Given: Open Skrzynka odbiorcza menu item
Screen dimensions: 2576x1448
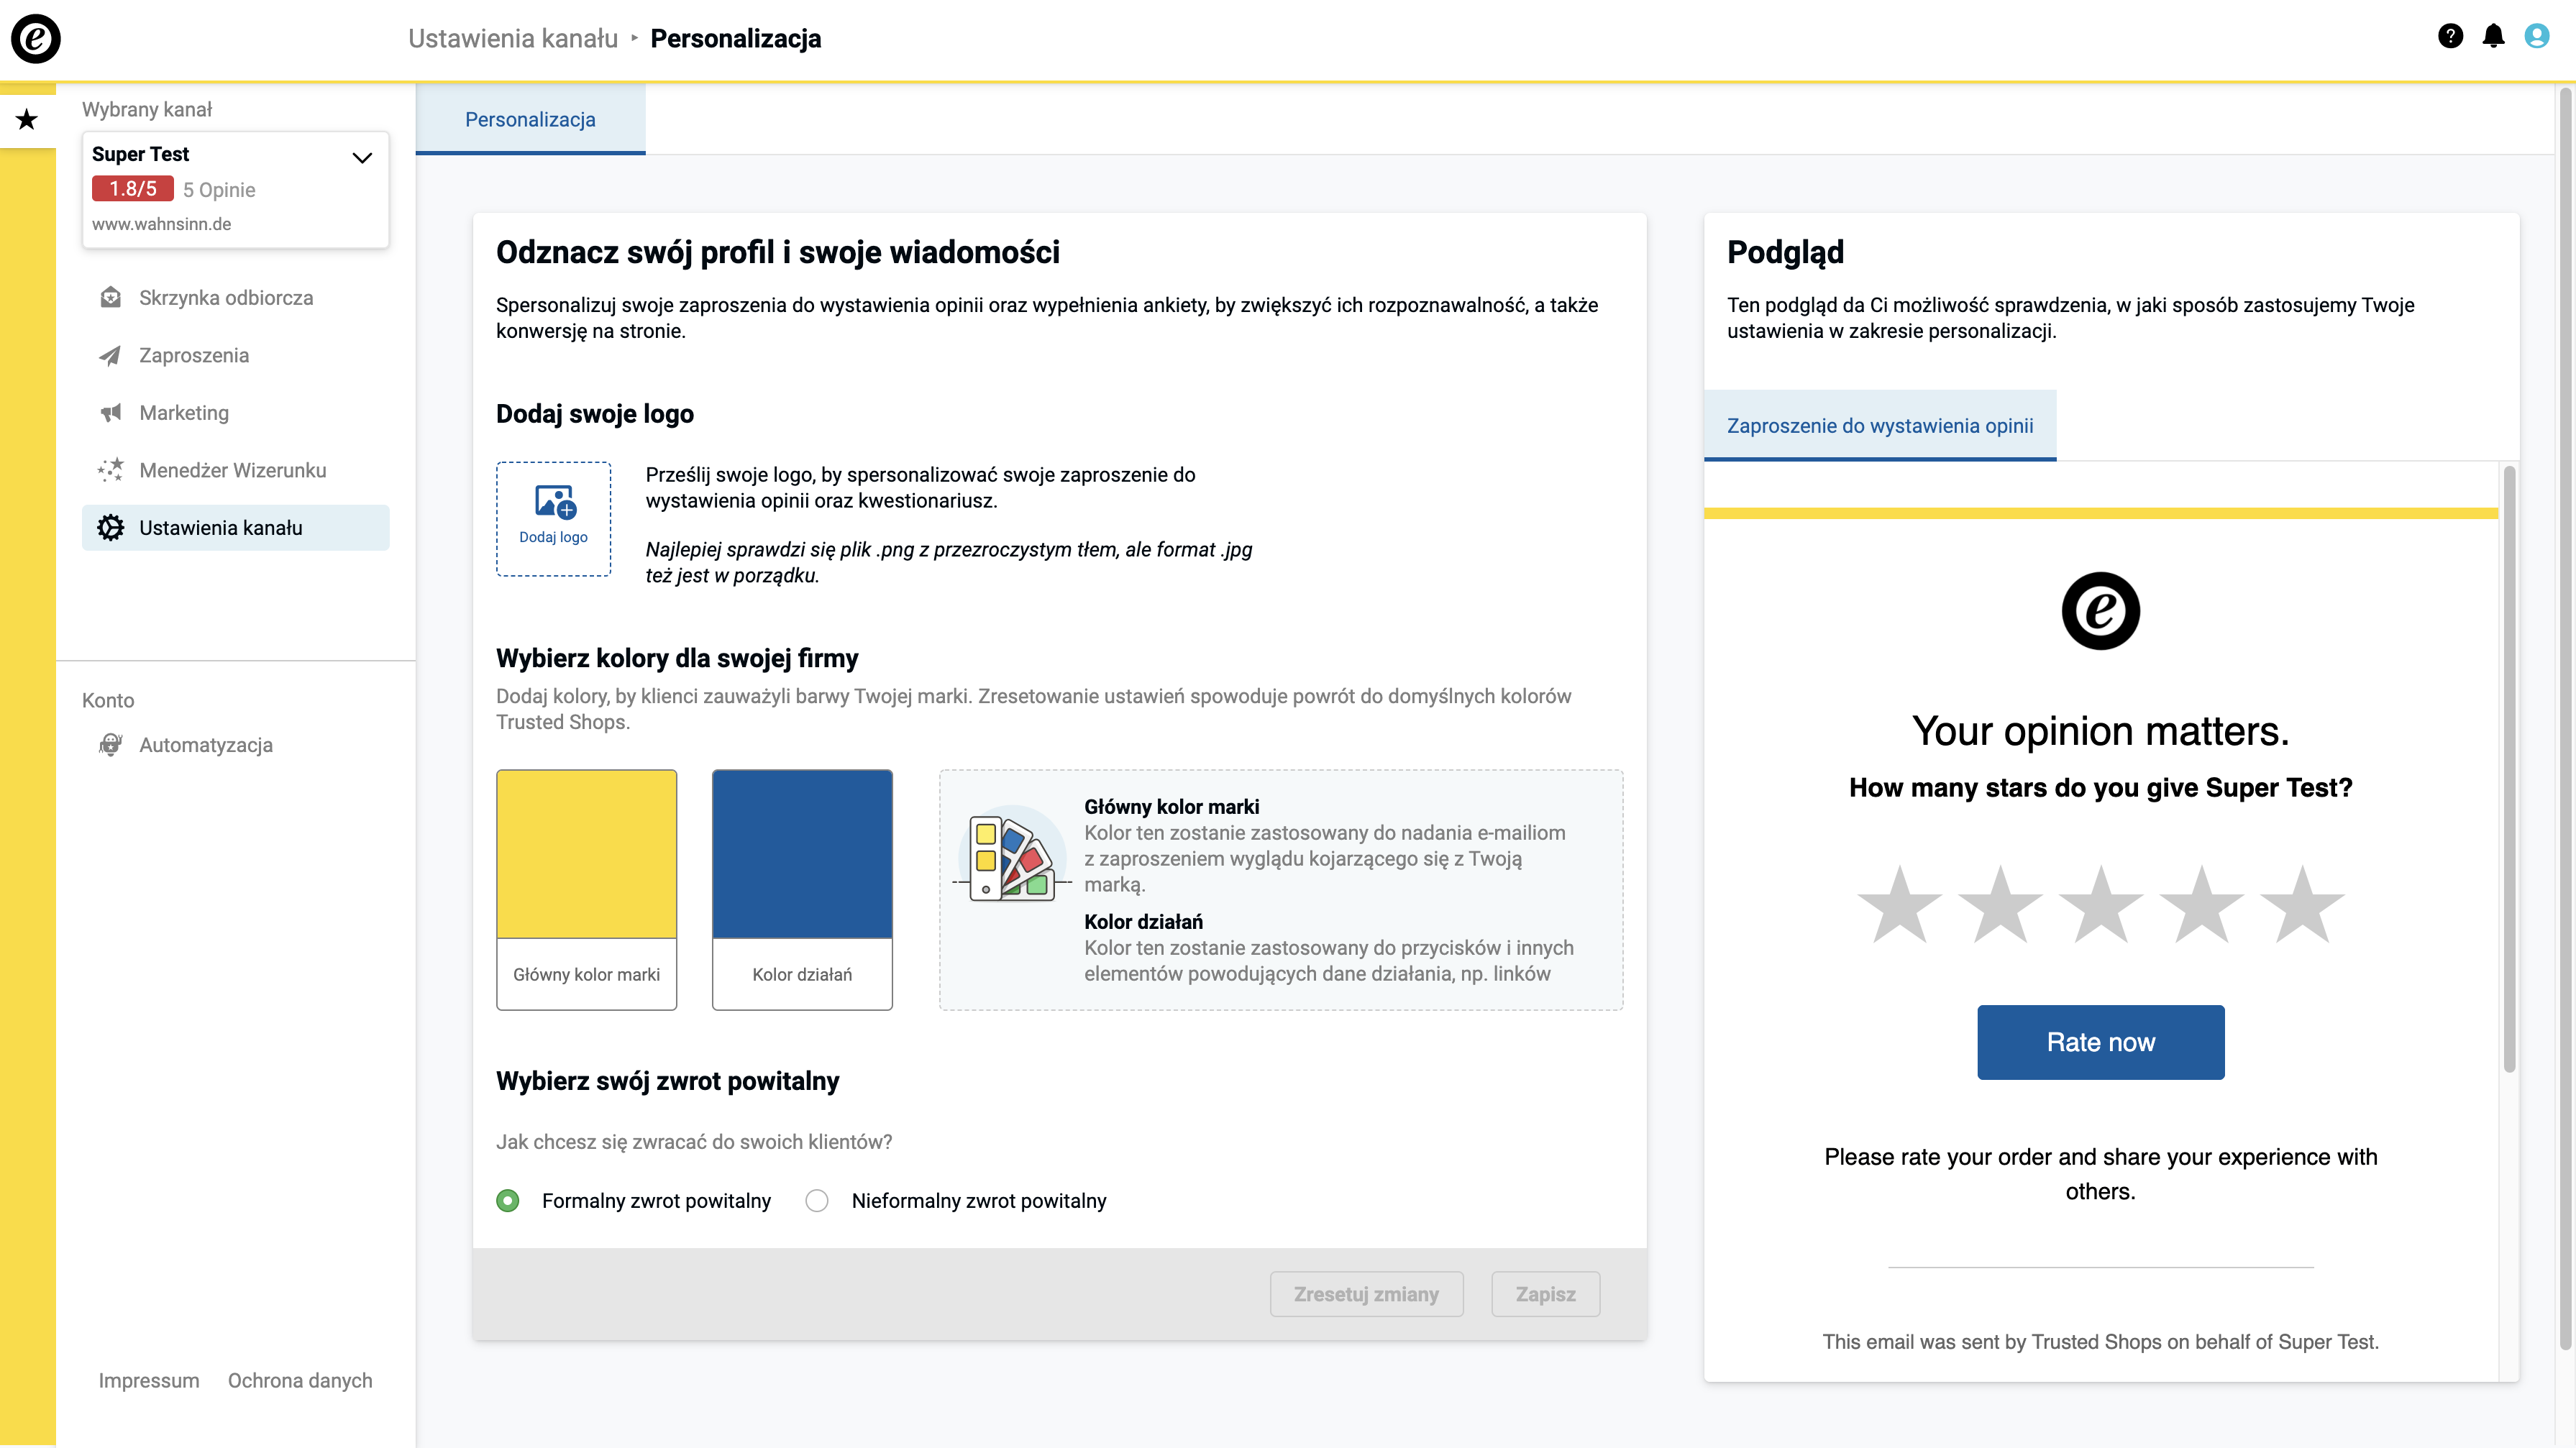Looking at the screenshot, I should pyautogui.click(x=235, y=298).
